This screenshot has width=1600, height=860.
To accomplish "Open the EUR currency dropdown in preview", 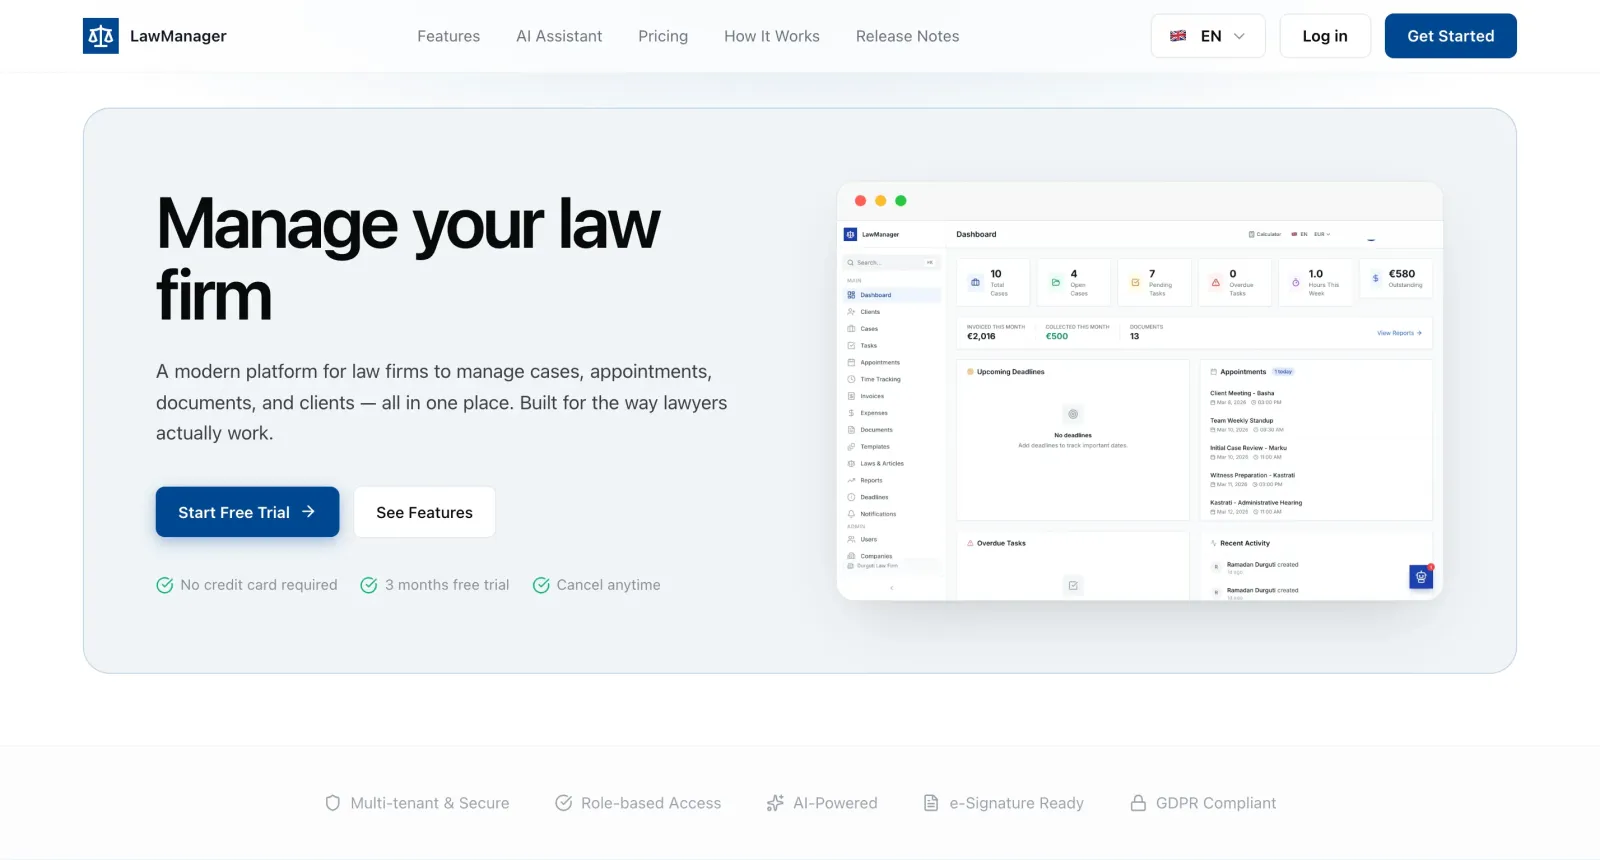I will 1322,234.
